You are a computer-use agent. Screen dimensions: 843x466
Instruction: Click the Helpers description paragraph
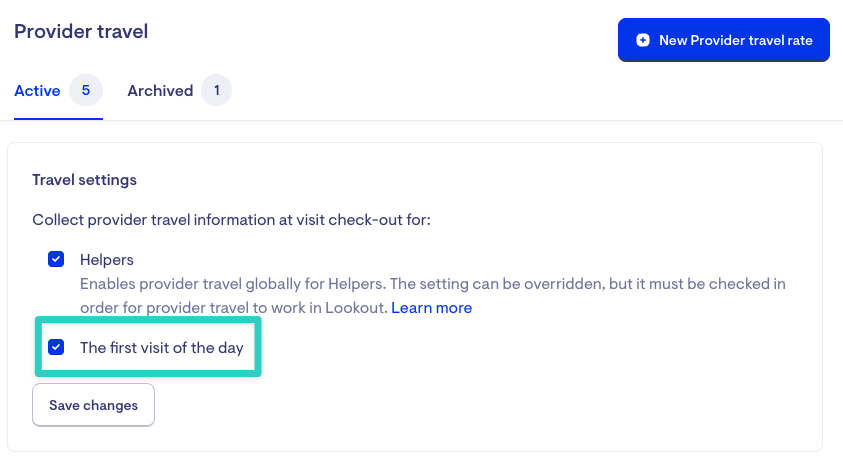coord(433,296)
